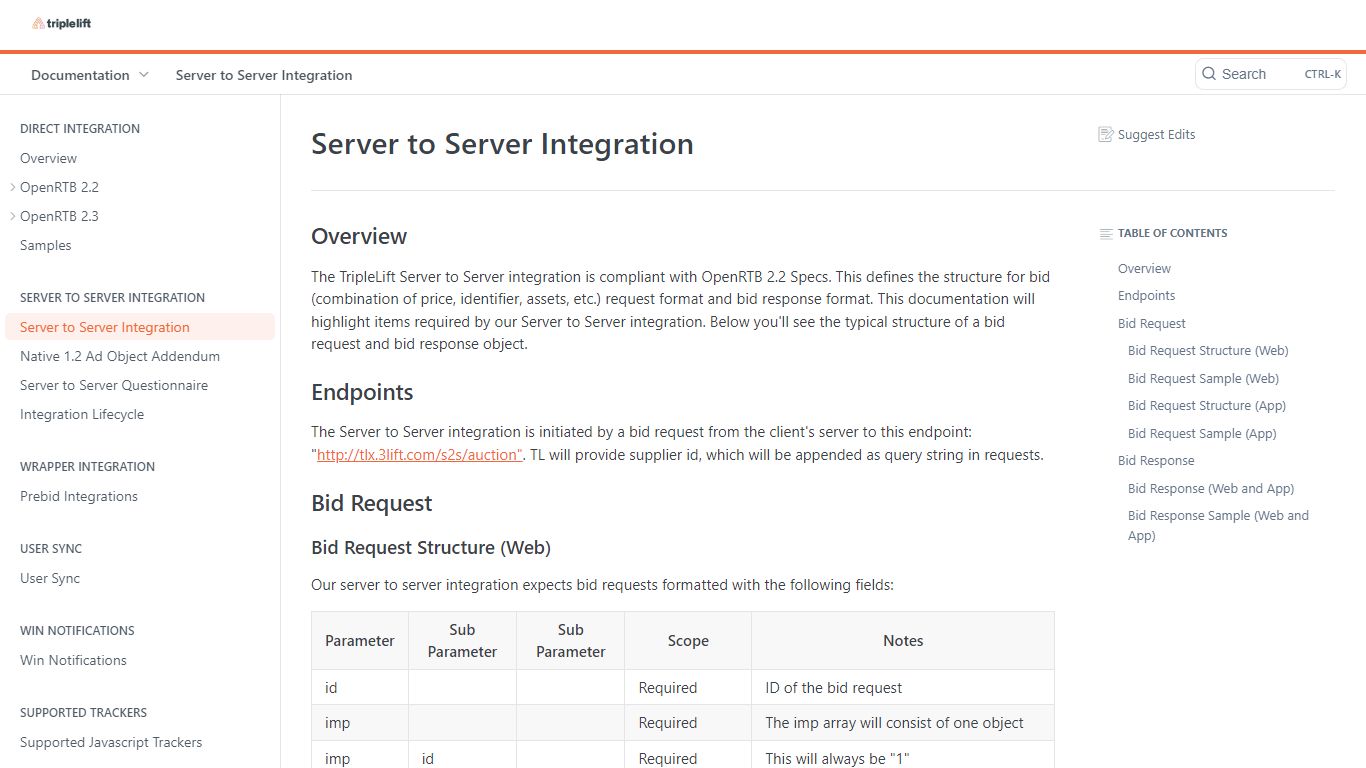Click the SUPPORTED TRACKERS section heading
The image size is (1366, 768).
(83, 712)
